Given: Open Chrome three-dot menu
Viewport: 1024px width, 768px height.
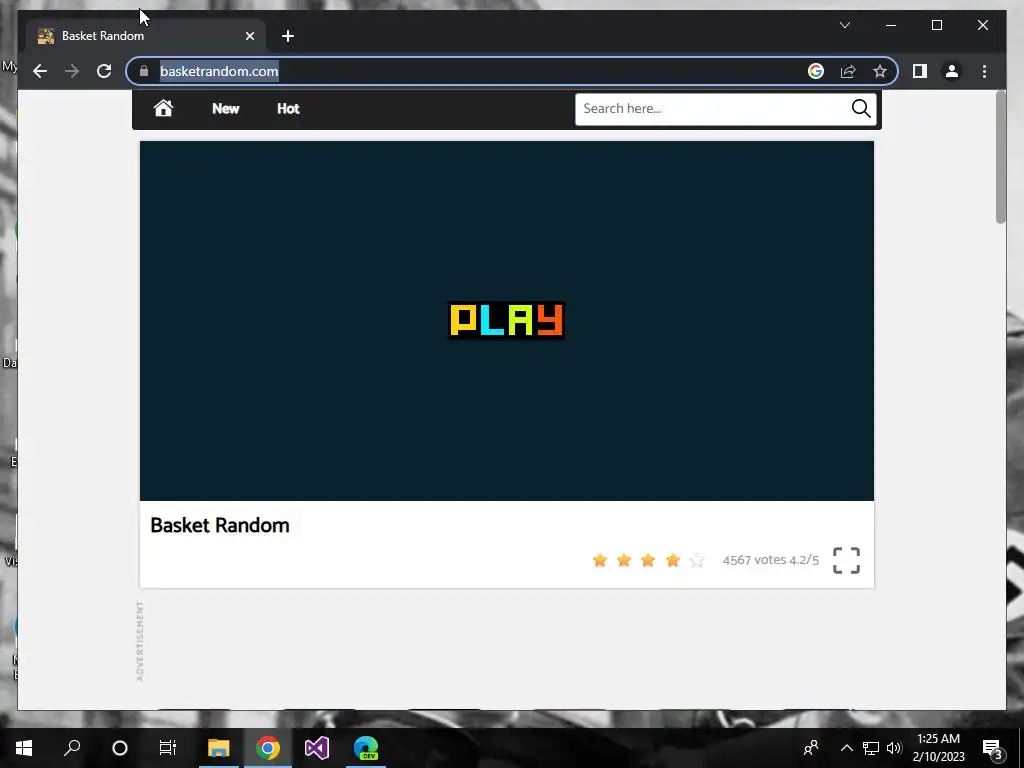Looking at the screenshot, I should pyautogui.click(x=984, y=71).
